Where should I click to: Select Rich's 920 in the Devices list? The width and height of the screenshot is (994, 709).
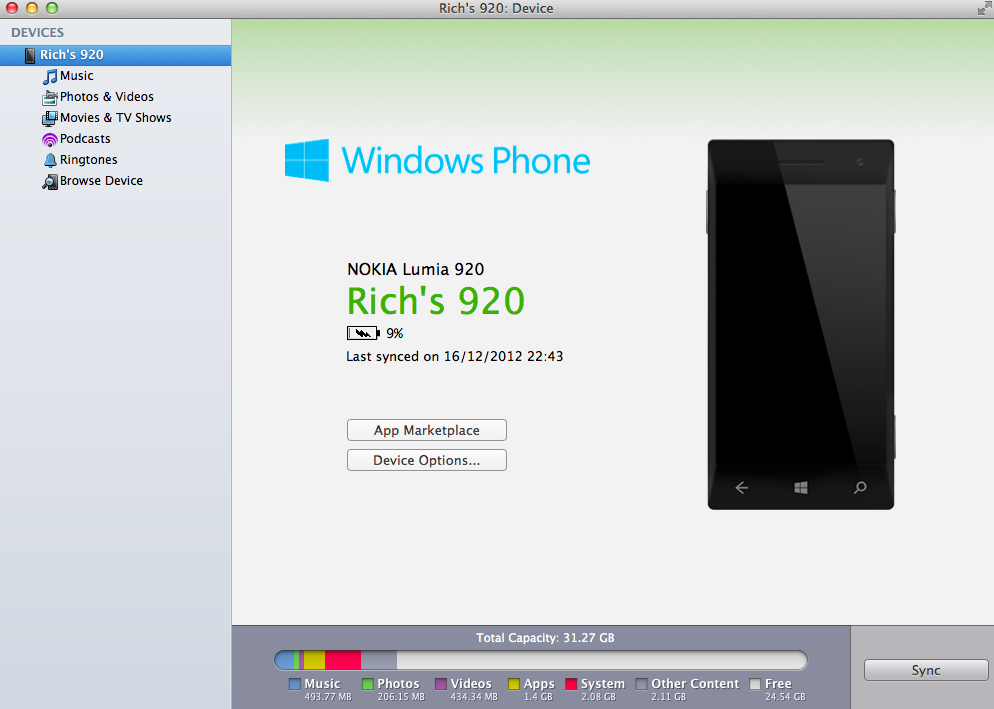coord(72,55)
